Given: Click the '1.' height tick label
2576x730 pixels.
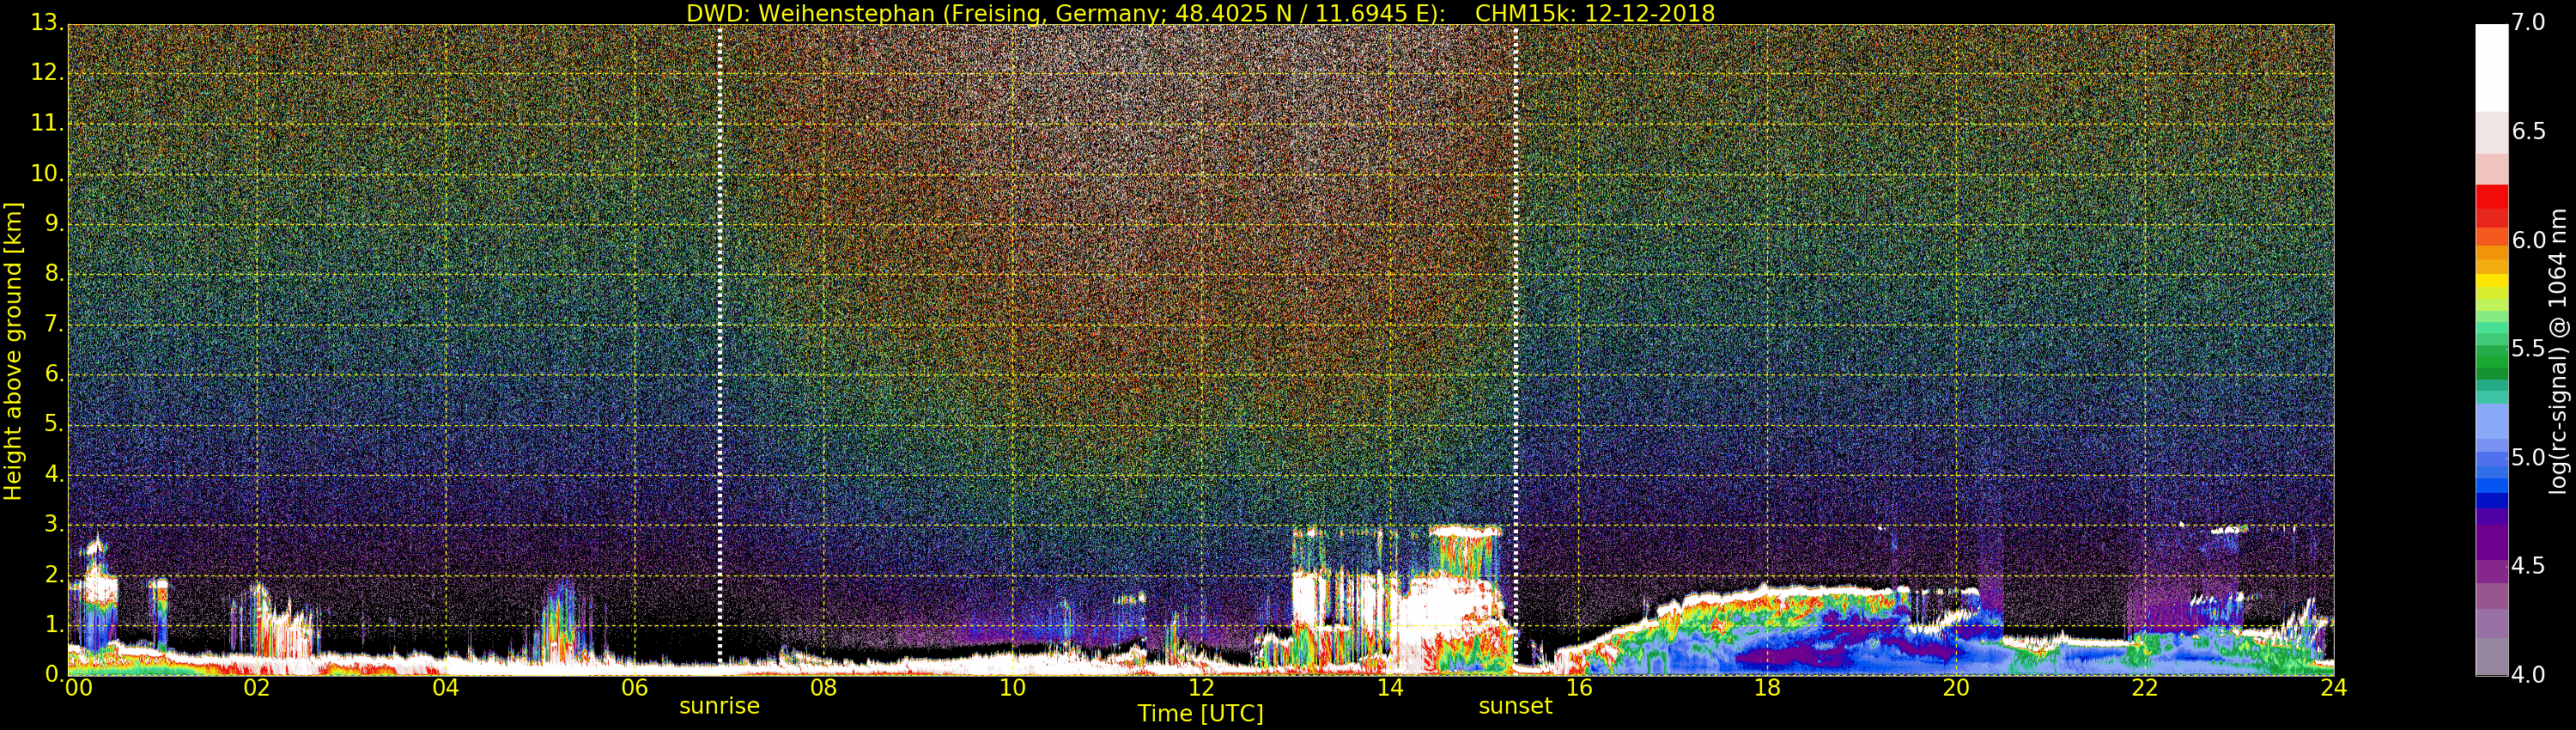Looking at the screenshot, I should coord(54,625).
